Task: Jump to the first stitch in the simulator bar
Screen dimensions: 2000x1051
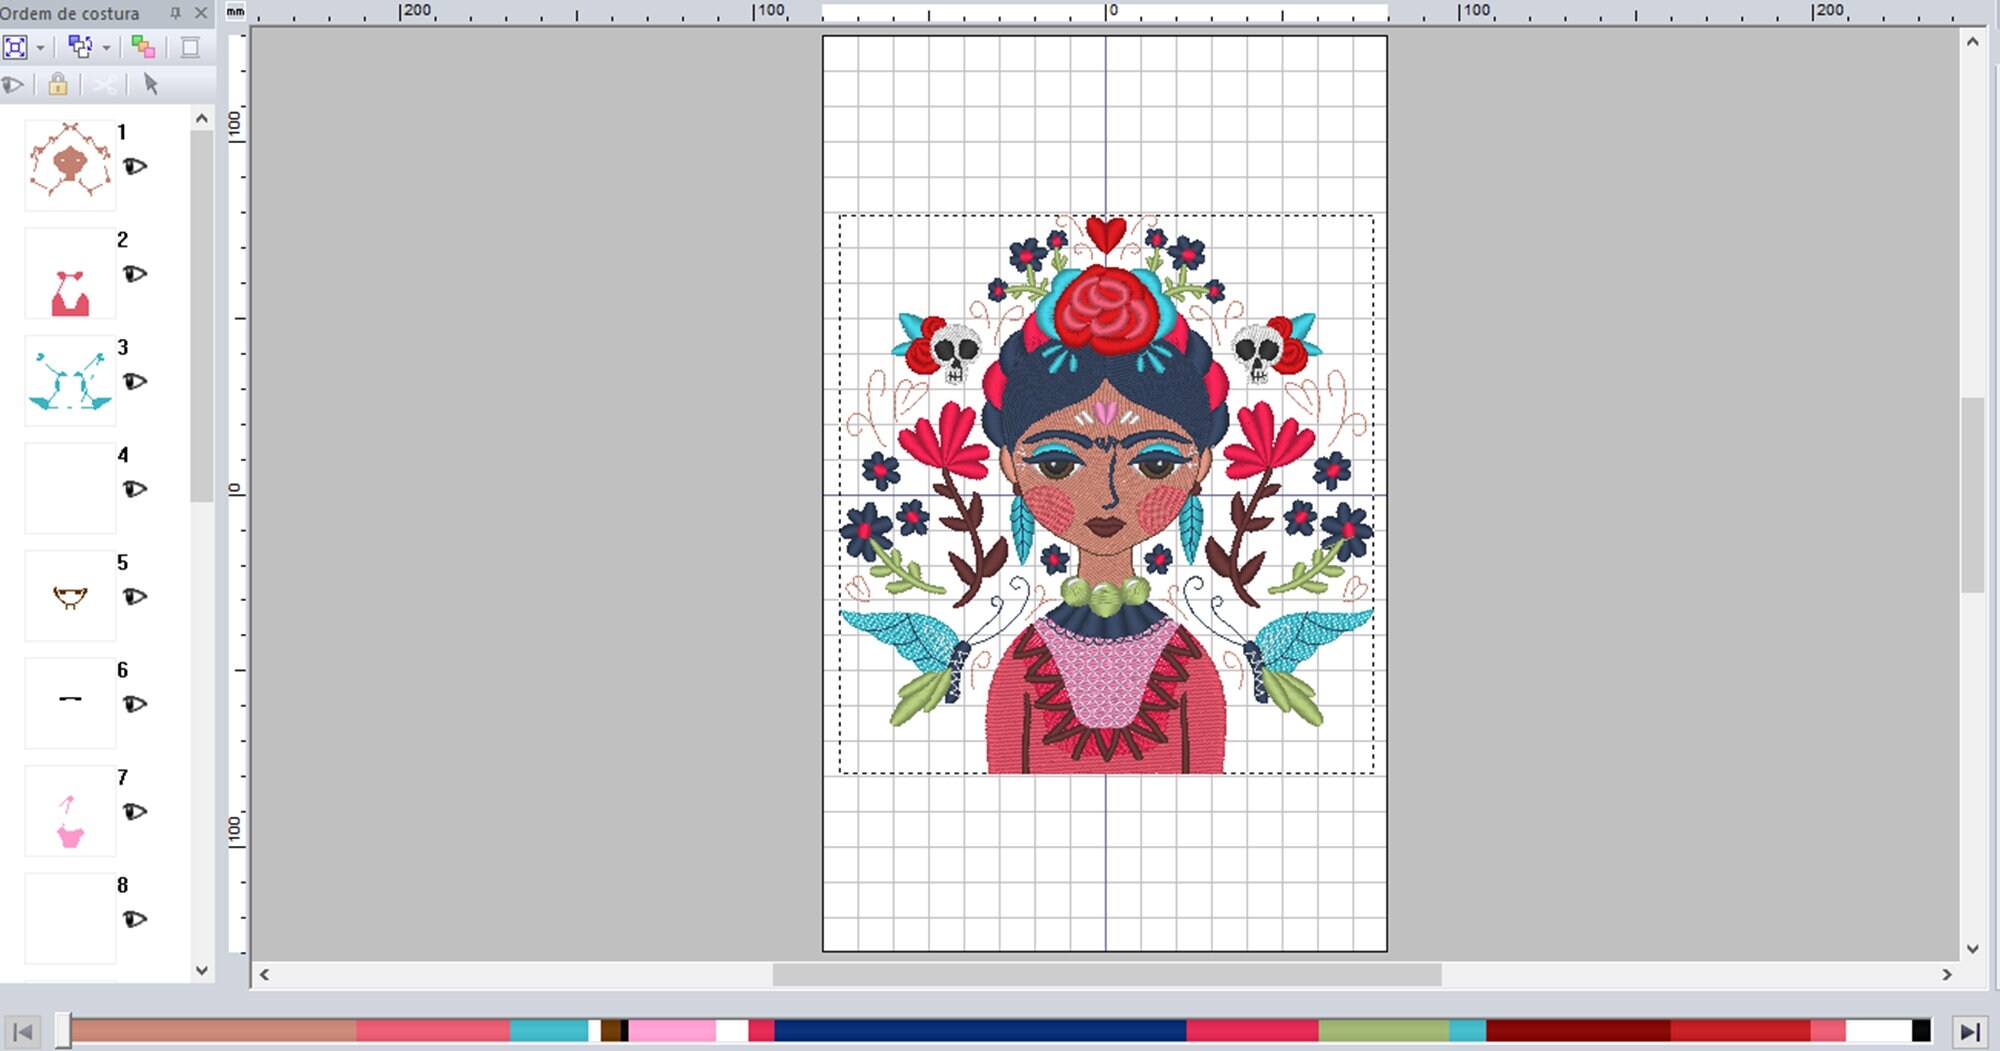Action: pos(22,1031)
